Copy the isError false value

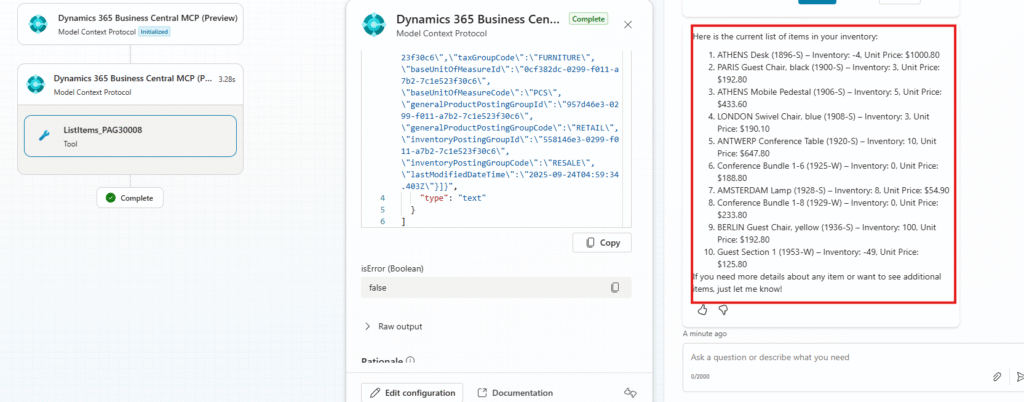(x=615, y=288)
